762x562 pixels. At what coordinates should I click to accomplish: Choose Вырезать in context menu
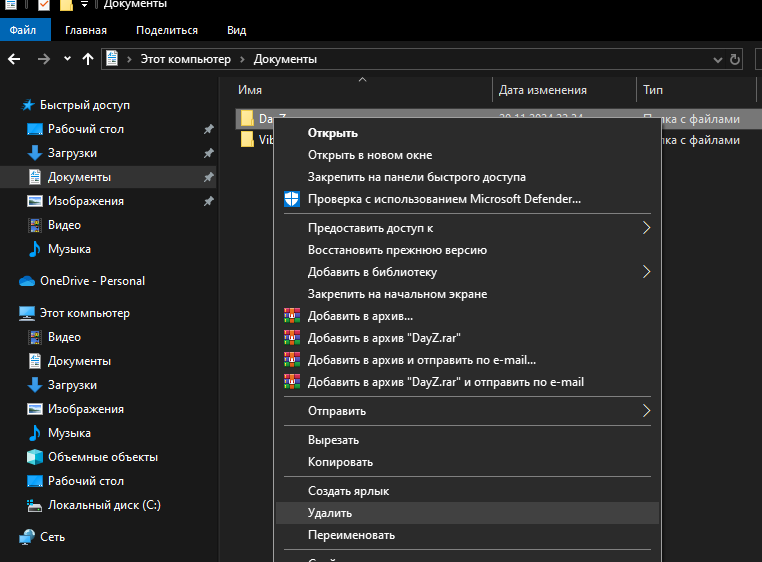pos(333,440)
